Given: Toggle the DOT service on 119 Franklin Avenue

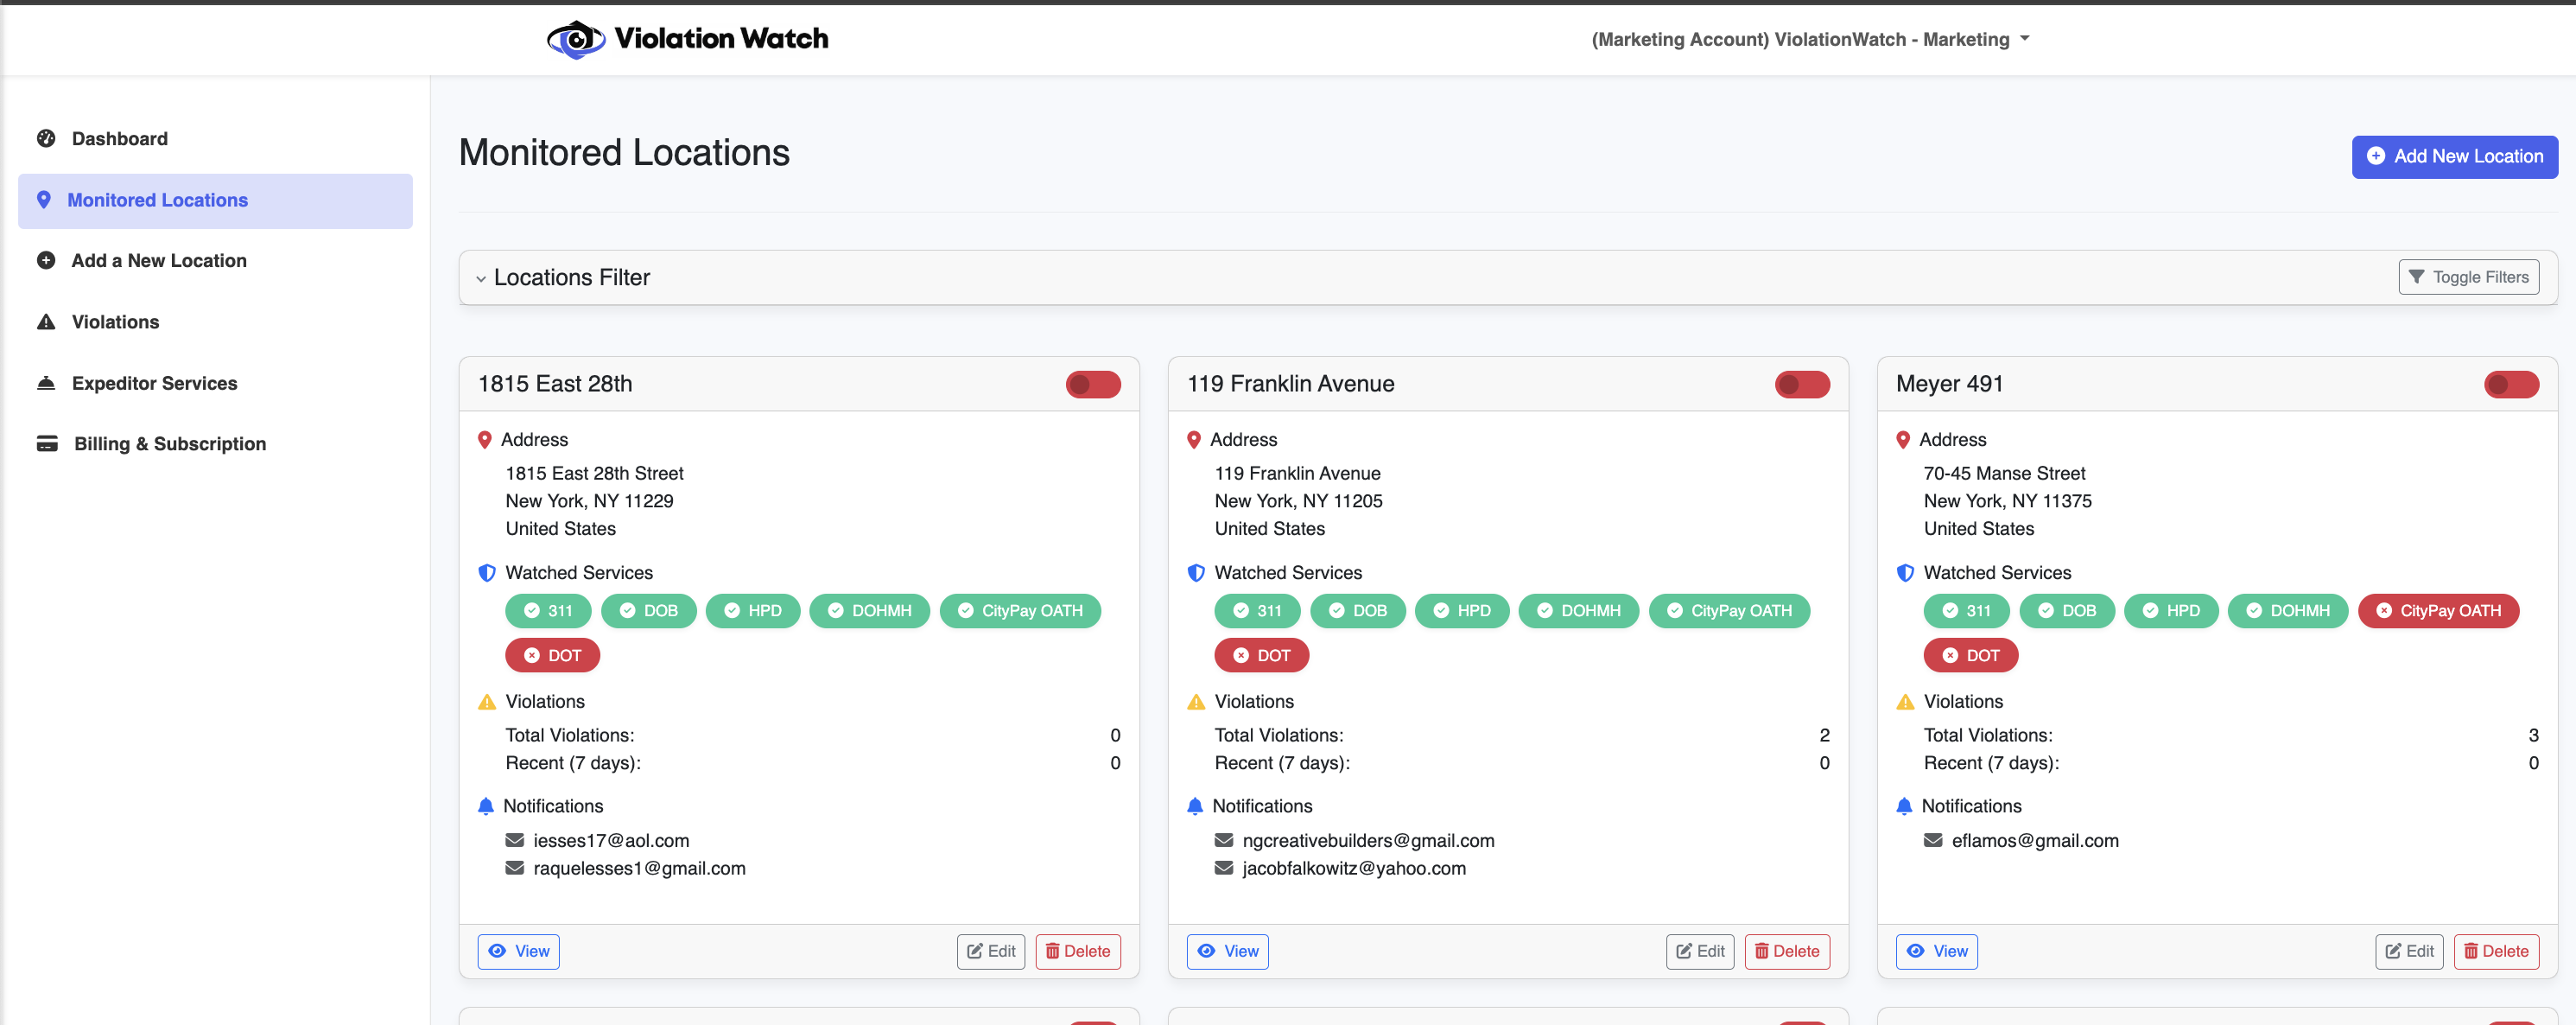Looking at the screenshot, I should point(1261,655).
